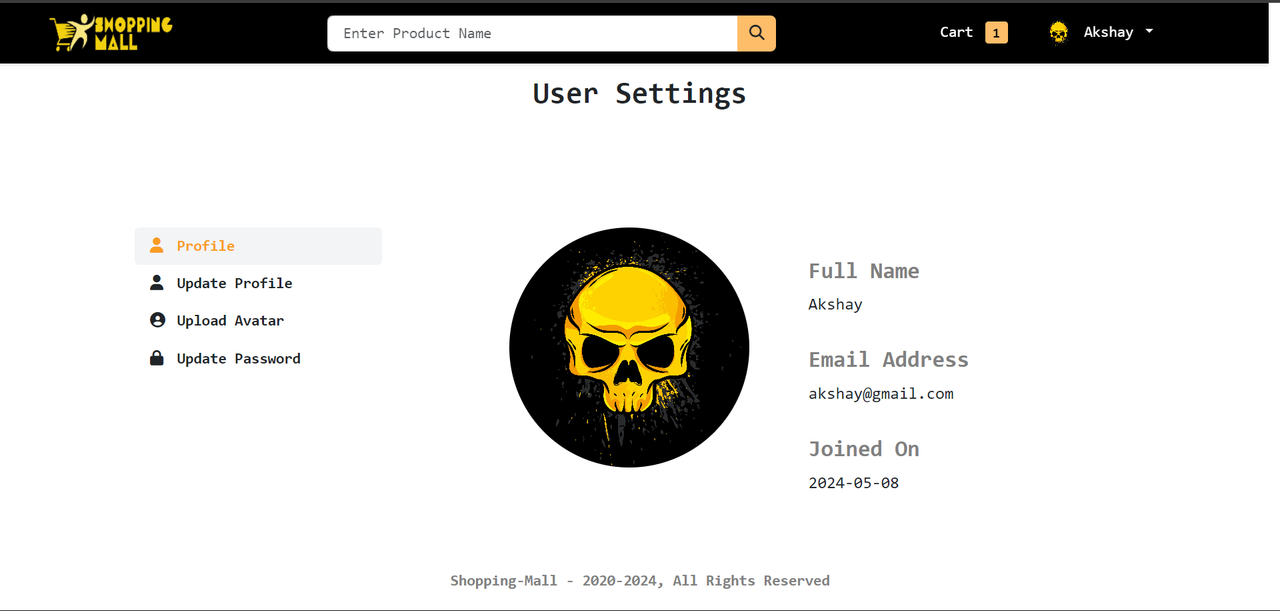Open the Akshay account menu
Image resolution: width=1280 pixels, height=611 pixels.
point(1100,32)
